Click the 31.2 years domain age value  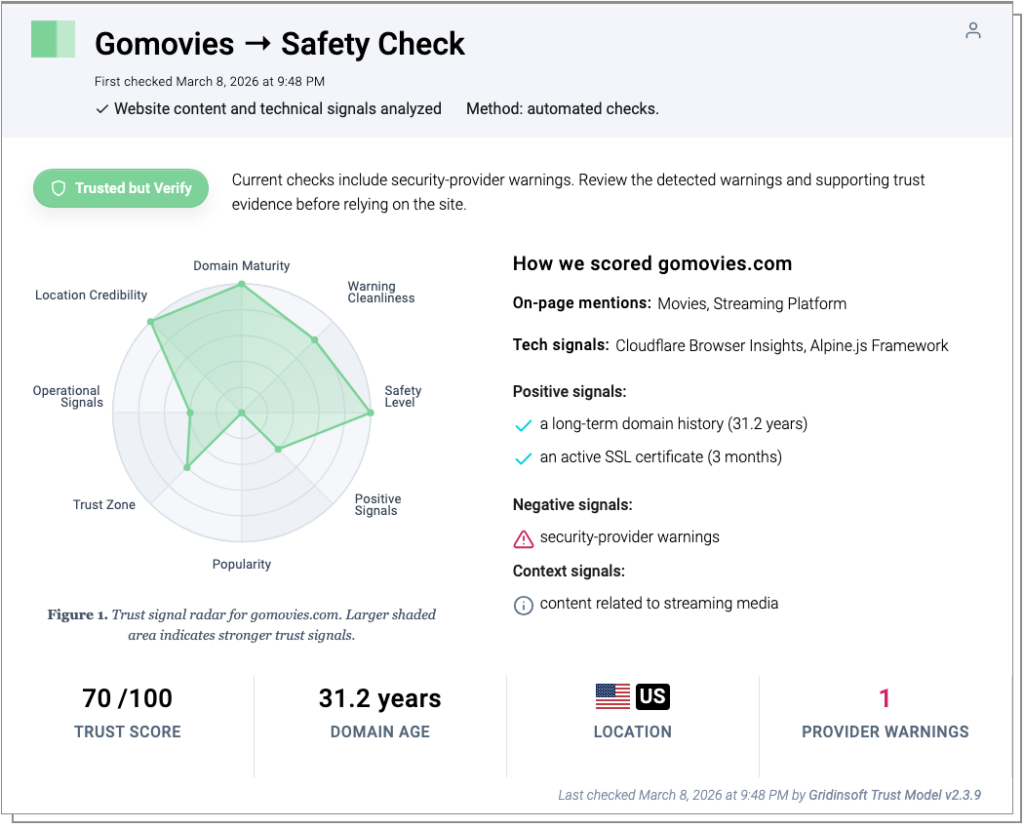pos(380,698)
